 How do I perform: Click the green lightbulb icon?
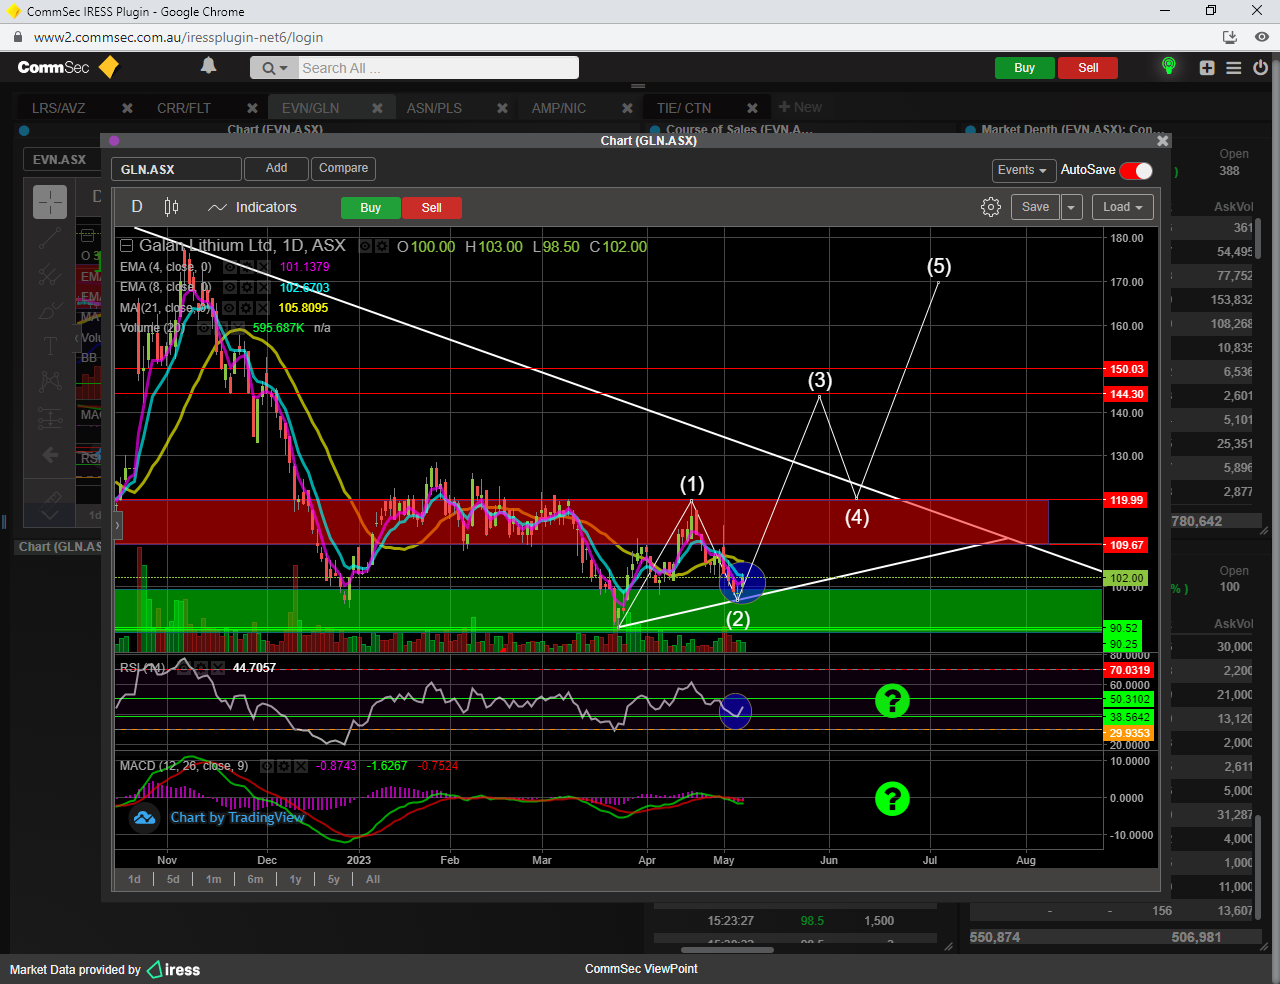[x=1168, y=67]
